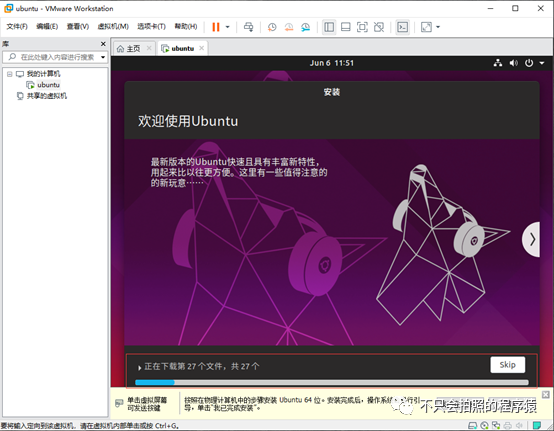Click the CD/DVD drive status icon
Screen dimensions: 554x431
(484, 425)
